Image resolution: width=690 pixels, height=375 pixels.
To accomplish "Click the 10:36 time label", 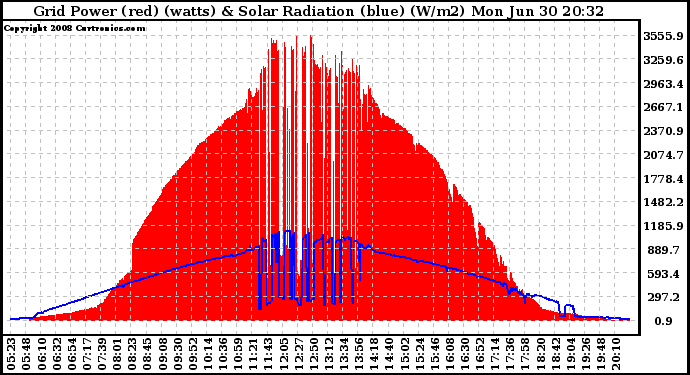I will [223, 354].
